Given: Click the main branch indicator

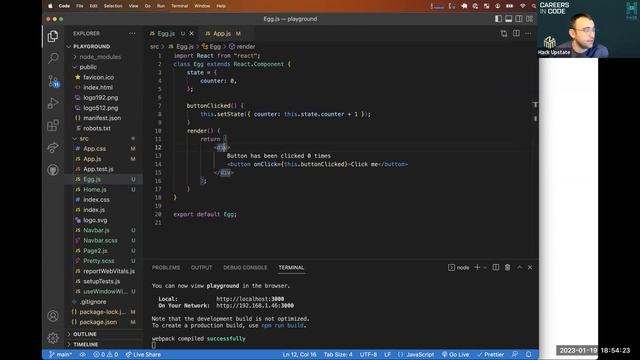Looking at the screenshot, I should (x=60, y=354).
